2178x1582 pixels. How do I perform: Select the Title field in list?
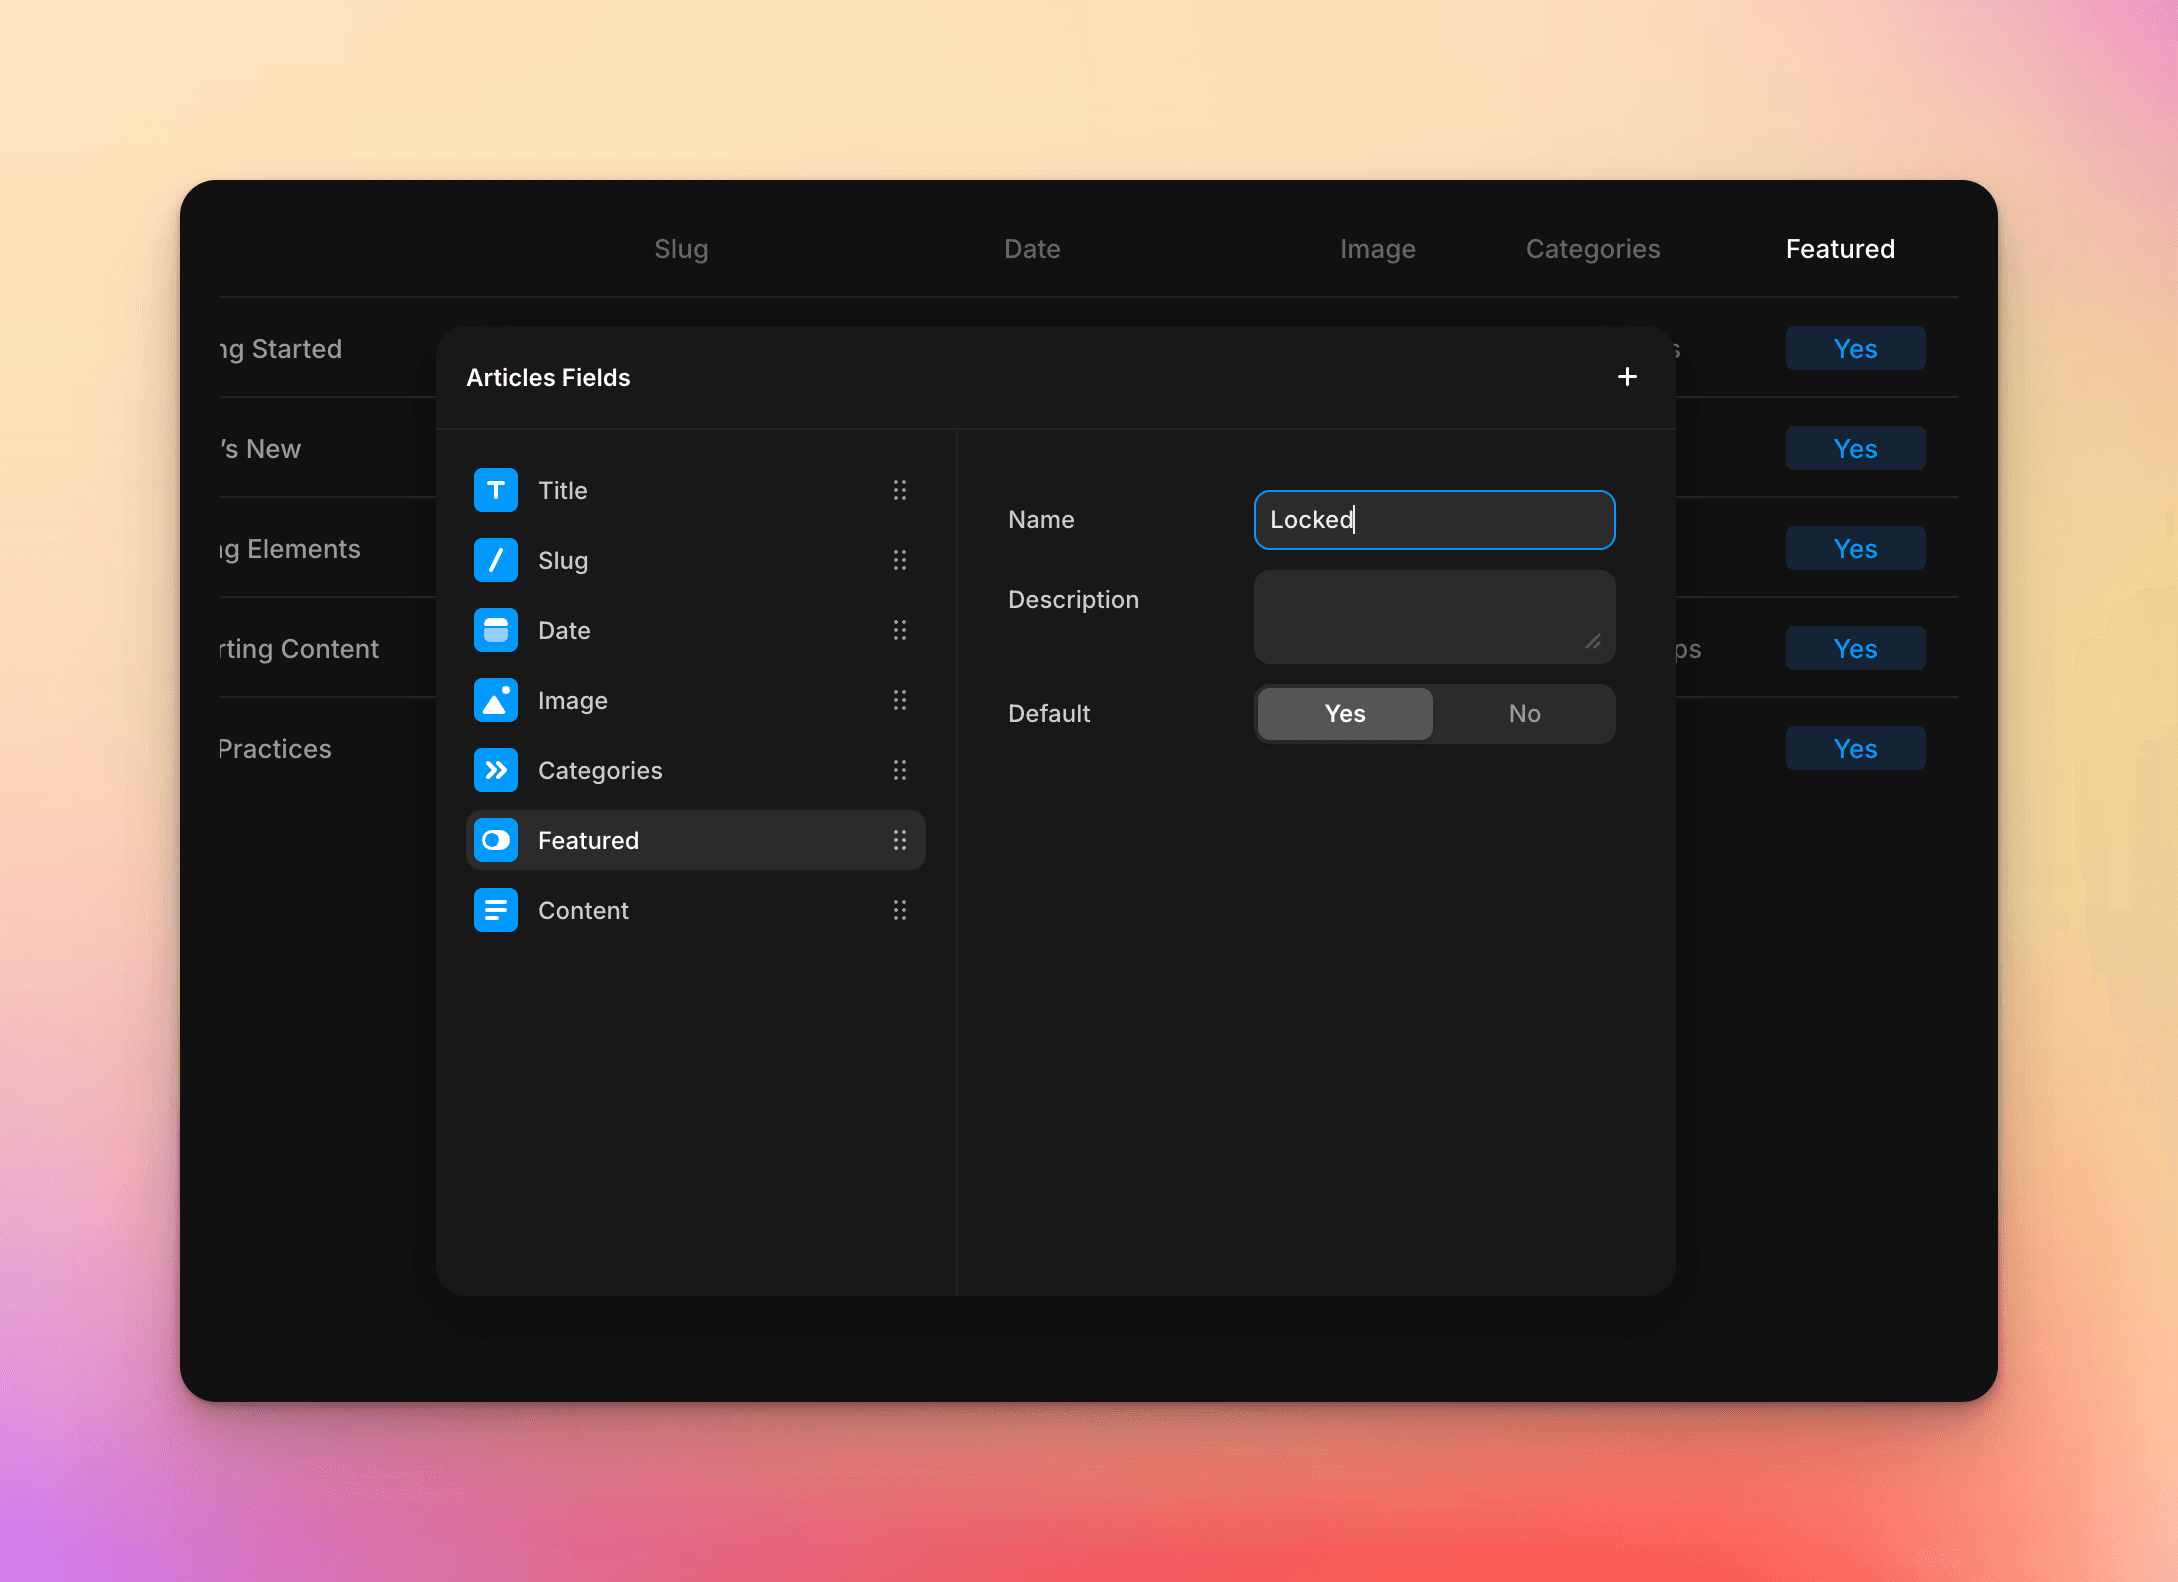coord(696,490)
